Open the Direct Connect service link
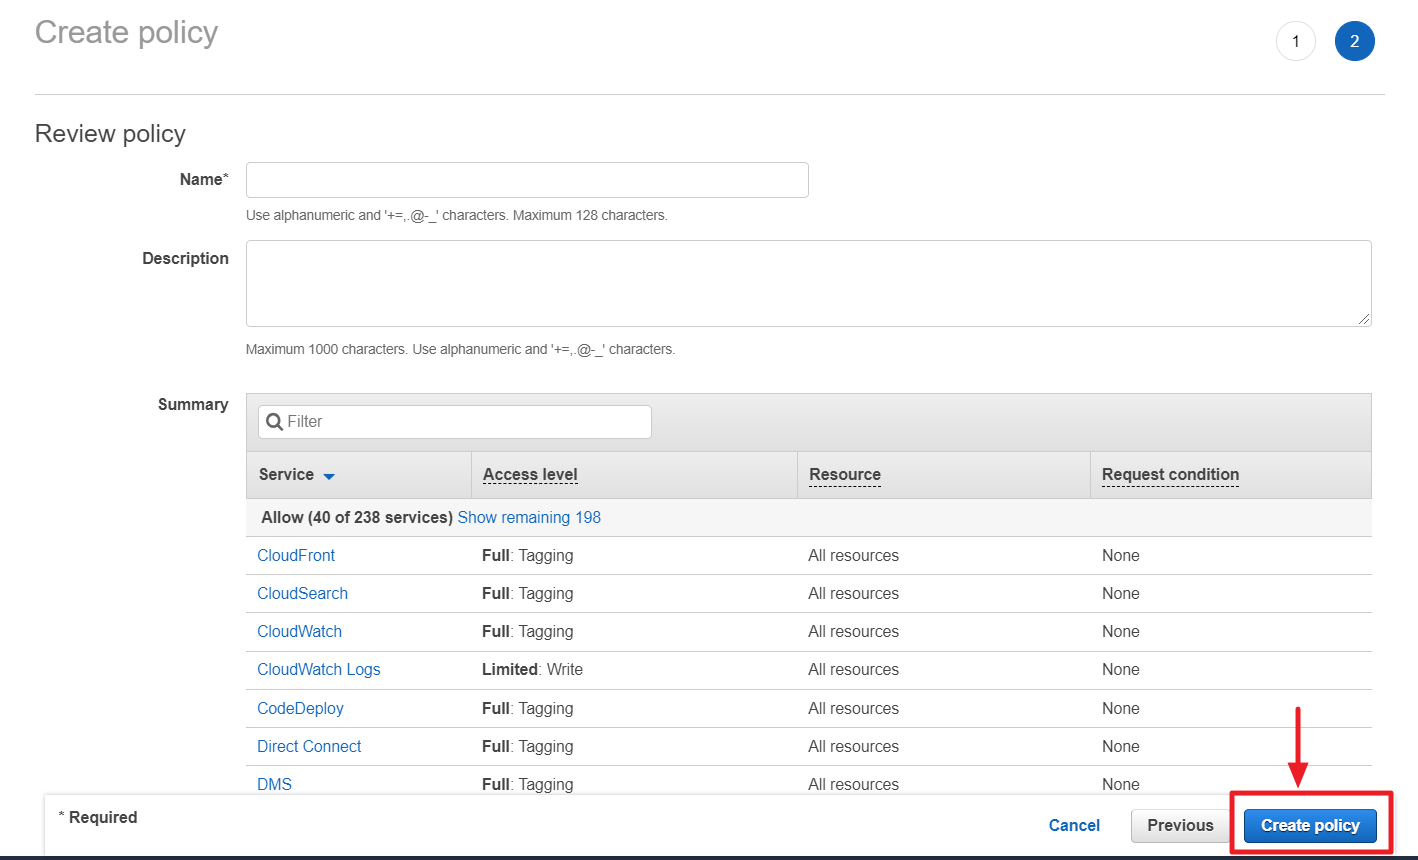 (x=309, y=747)
